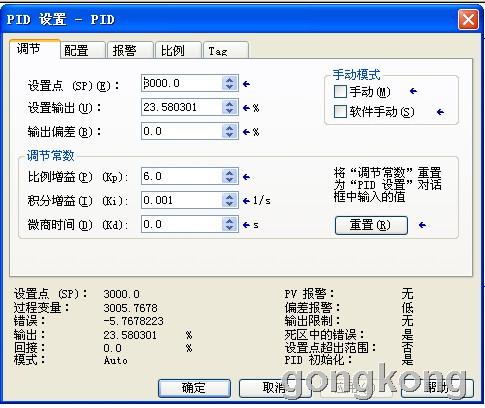This screenshot has width=485, height=408.
Task: Adjust 设置输出 value with spinner
Action: point(229,107)
